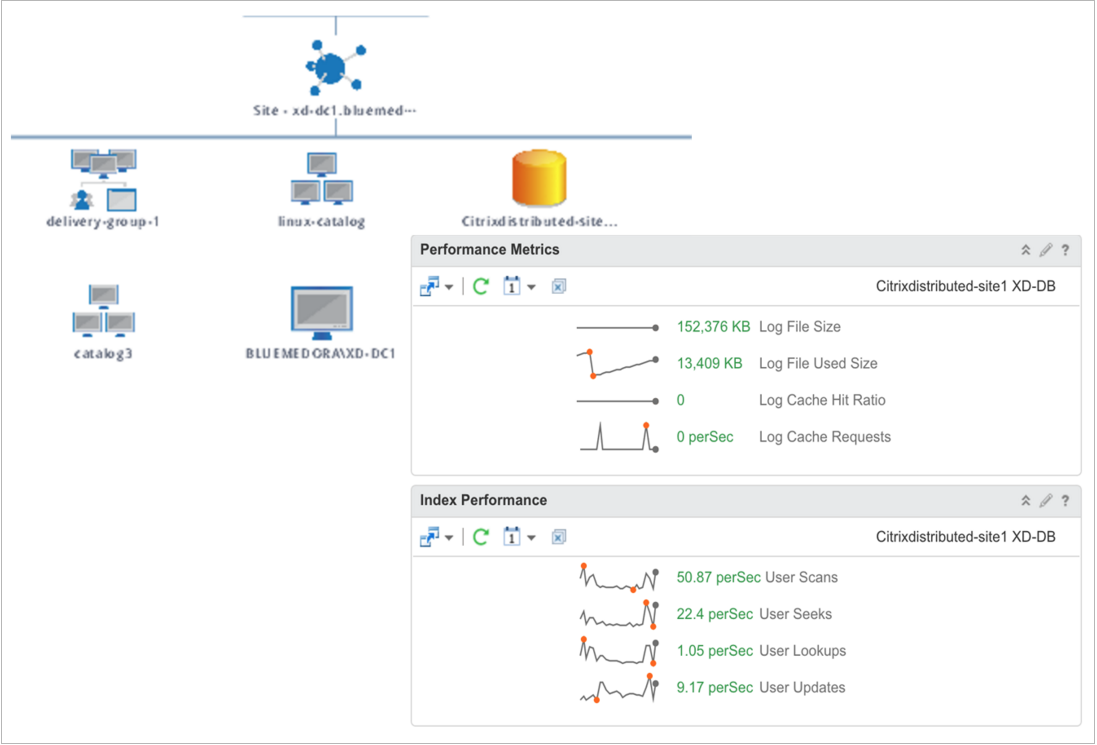Image resolution: width=1097 pixels, height=745 pixels.
Task: Open help for Performance Metrics widget
Action: (x=1065, y=250)
